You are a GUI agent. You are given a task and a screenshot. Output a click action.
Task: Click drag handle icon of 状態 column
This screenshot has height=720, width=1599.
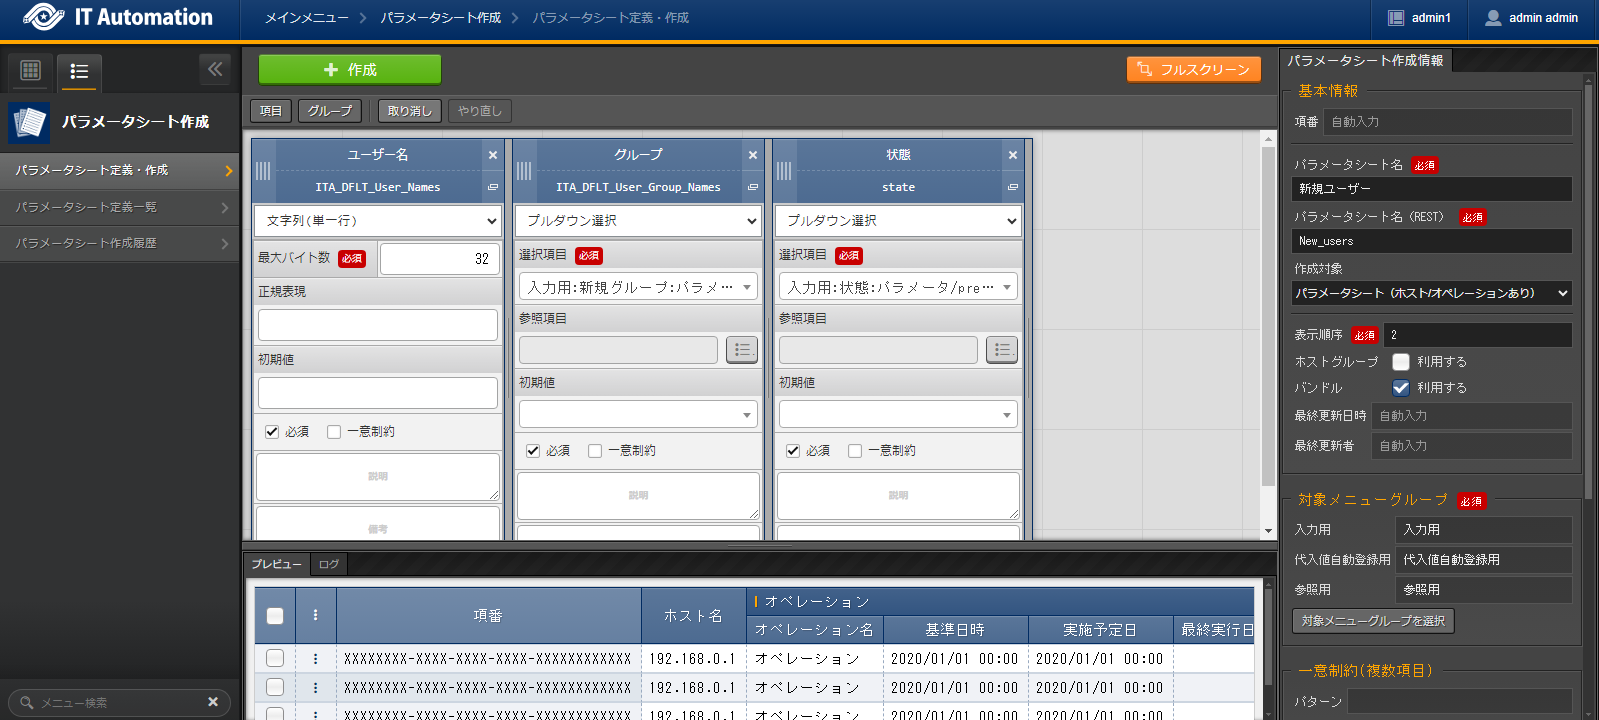click(x=784, y=171)
